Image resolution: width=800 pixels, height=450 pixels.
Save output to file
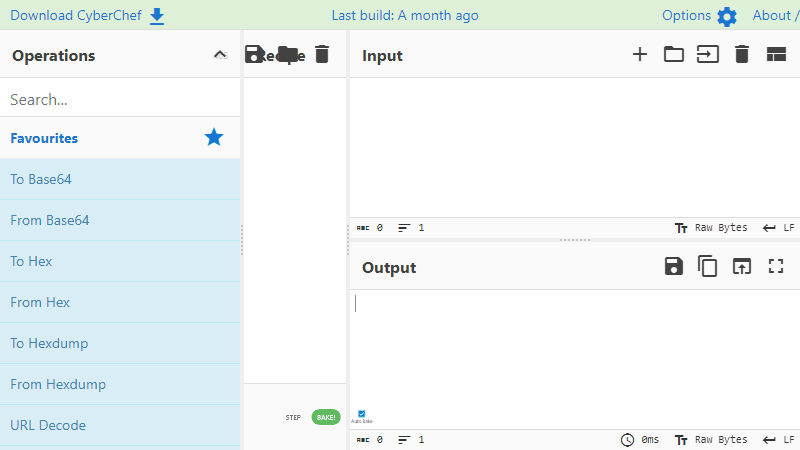tap(674, 266)
